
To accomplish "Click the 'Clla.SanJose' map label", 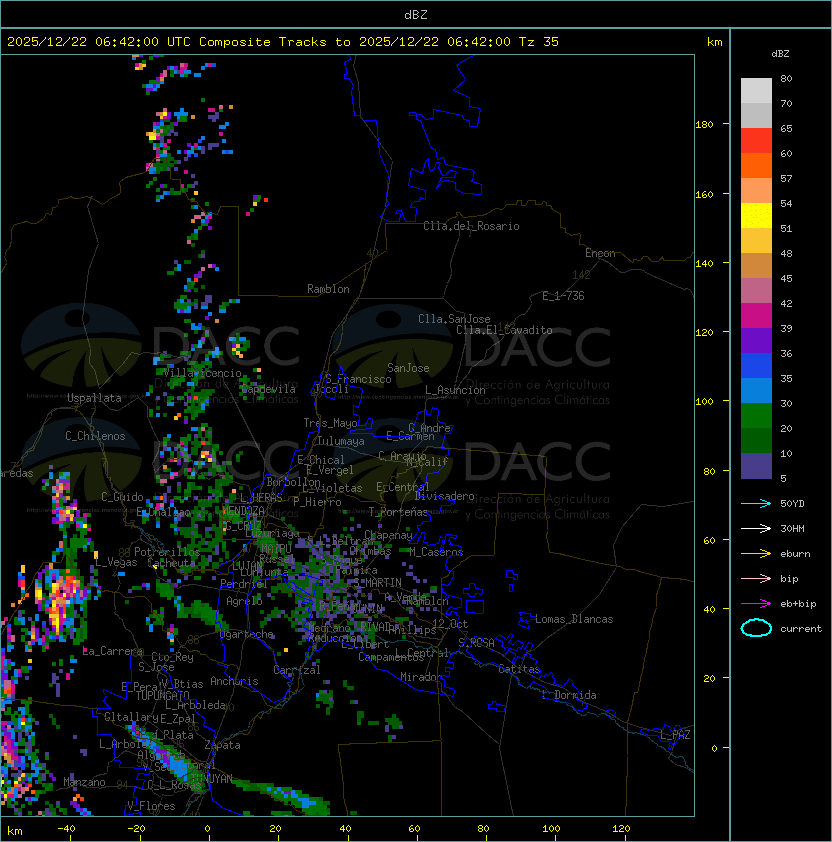I will coord(454,319).
